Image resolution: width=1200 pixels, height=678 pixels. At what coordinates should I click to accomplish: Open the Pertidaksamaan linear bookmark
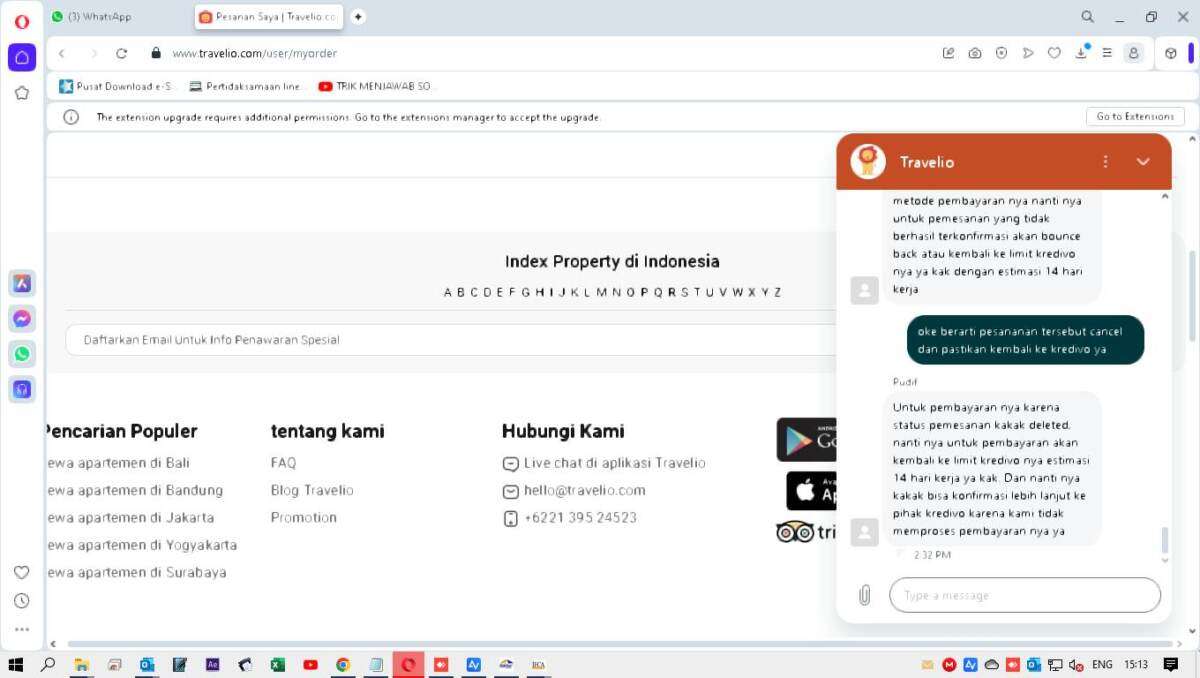click(246, 86)
